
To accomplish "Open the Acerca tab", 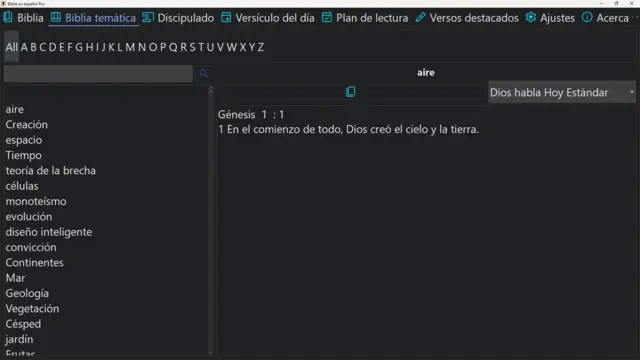I will pos(605,18).
